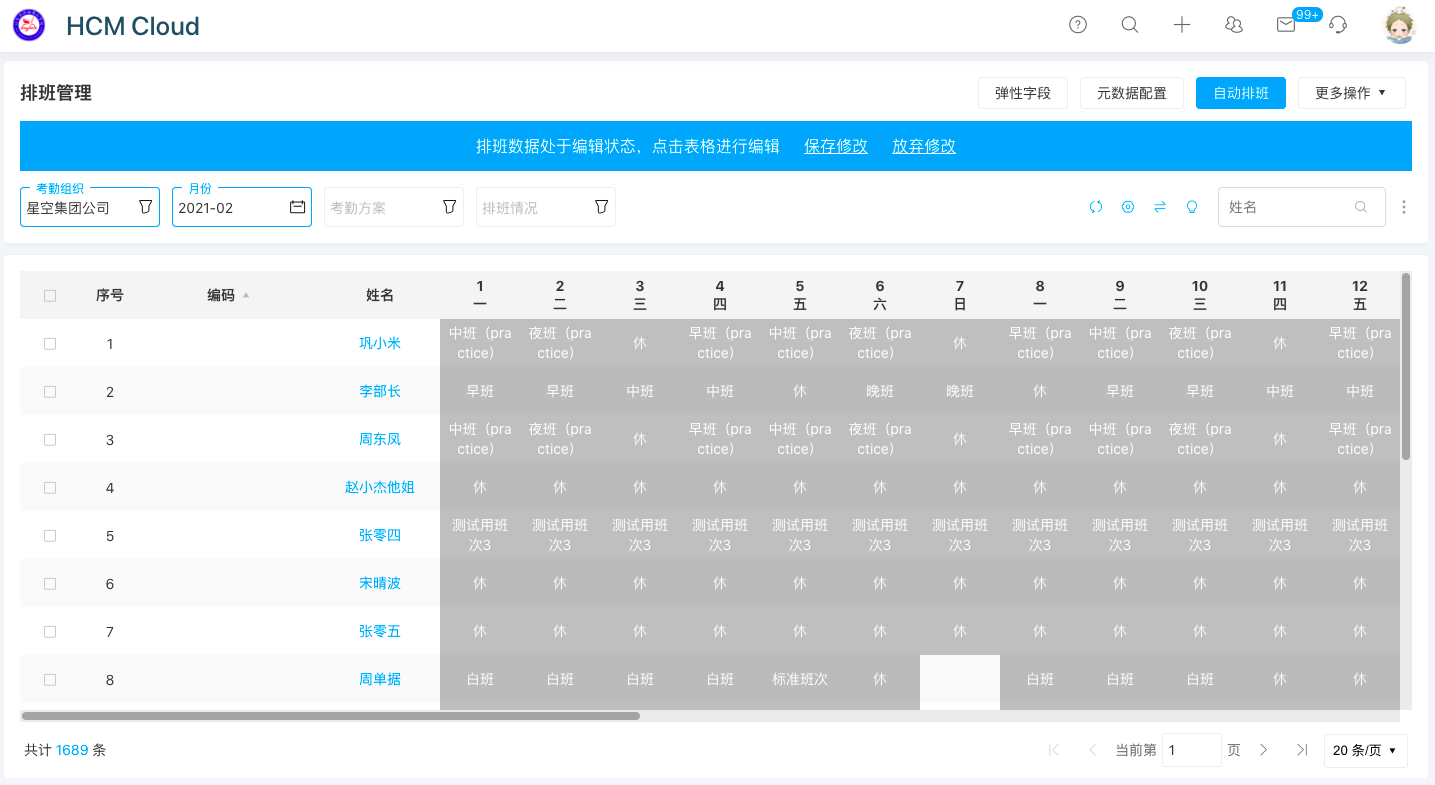Check the row checkbox for 张零五
Screen dimensions: 1435x785
point(50,631)
